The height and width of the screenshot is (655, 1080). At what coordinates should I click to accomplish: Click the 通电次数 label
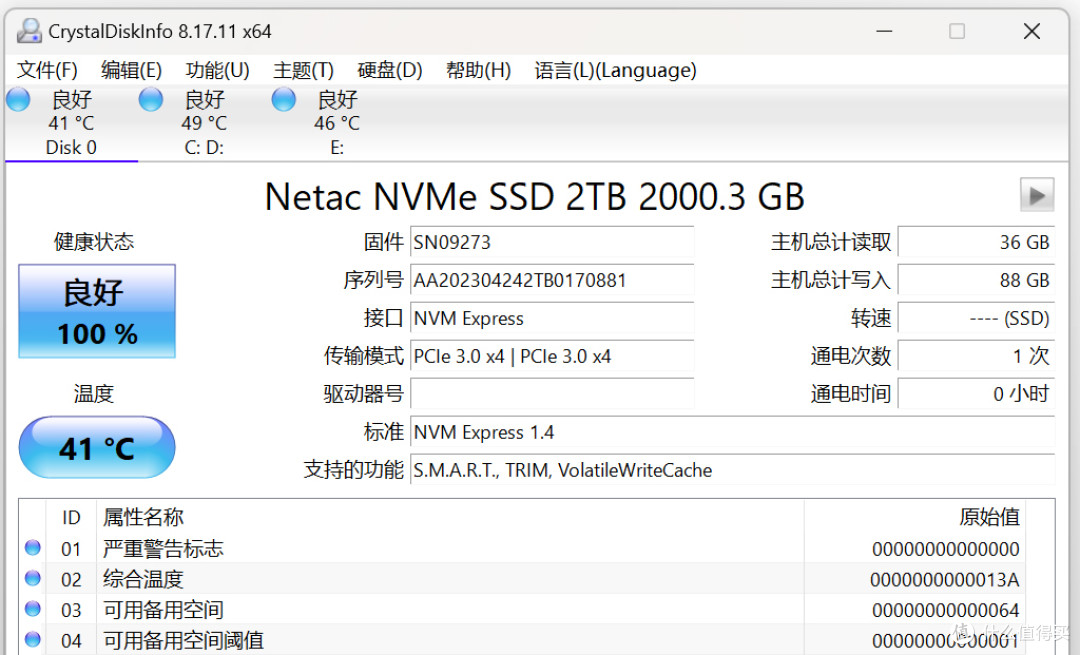pyautogui.click(x=851, y=356)
